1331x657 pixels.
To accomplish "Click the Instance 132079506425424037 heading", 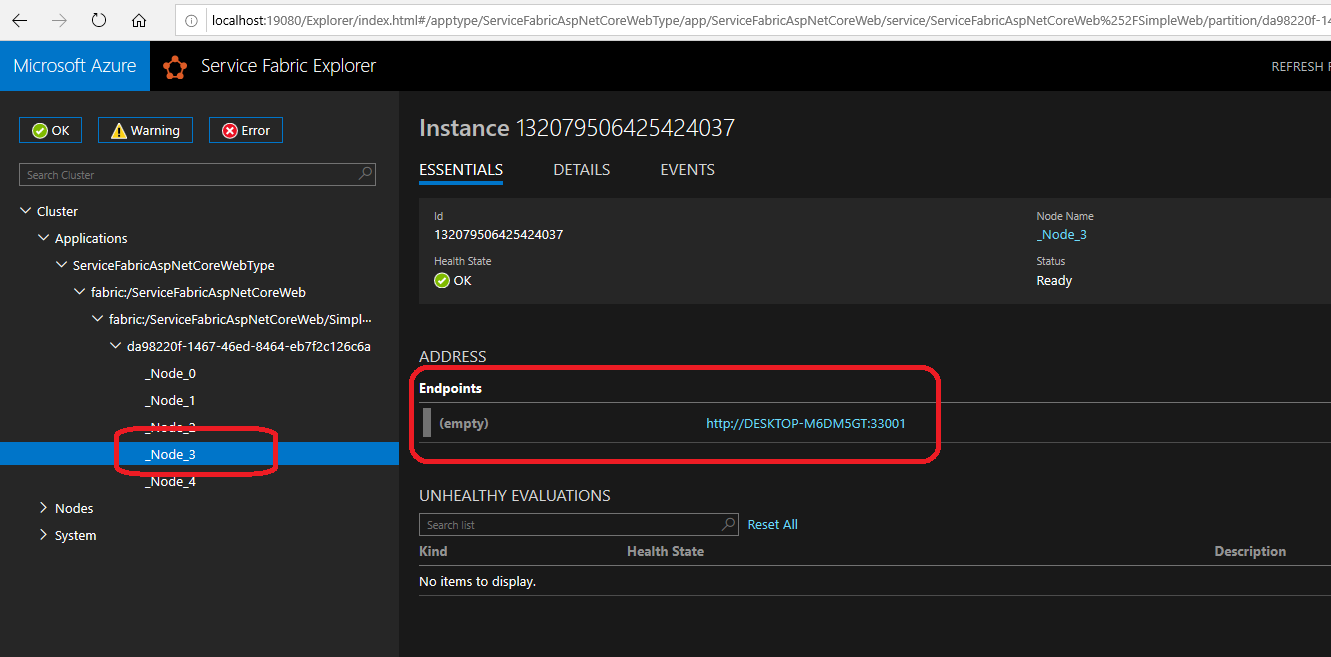I will click(577, 128).
